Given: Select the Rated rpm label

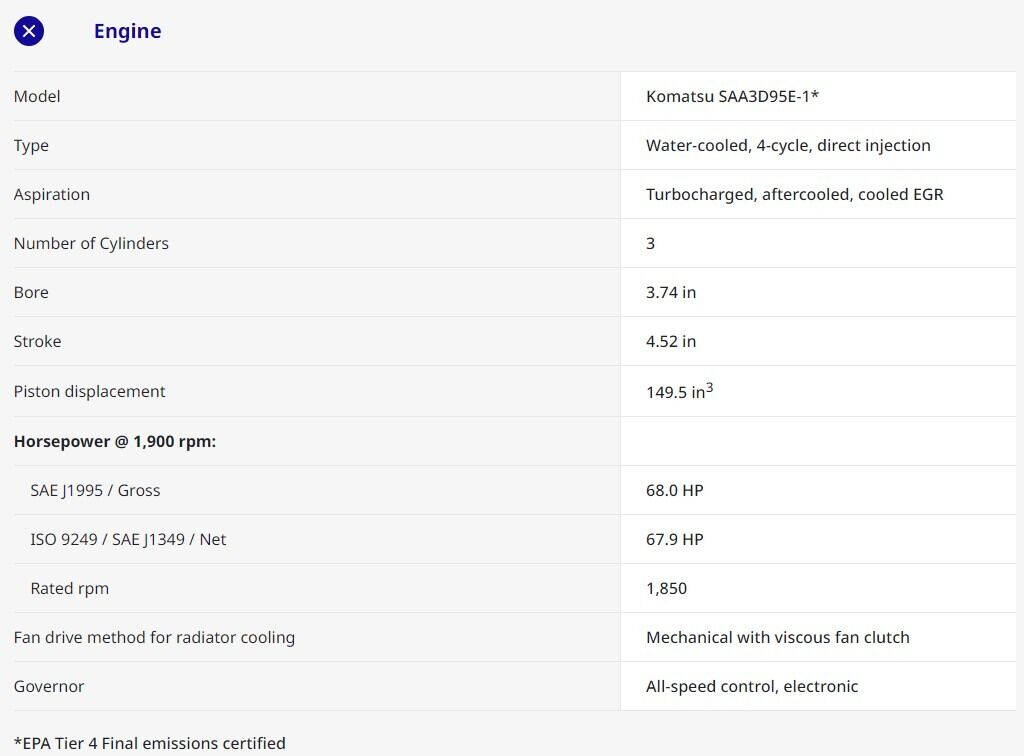Looking at the screenshot, I should coord(69,588).
